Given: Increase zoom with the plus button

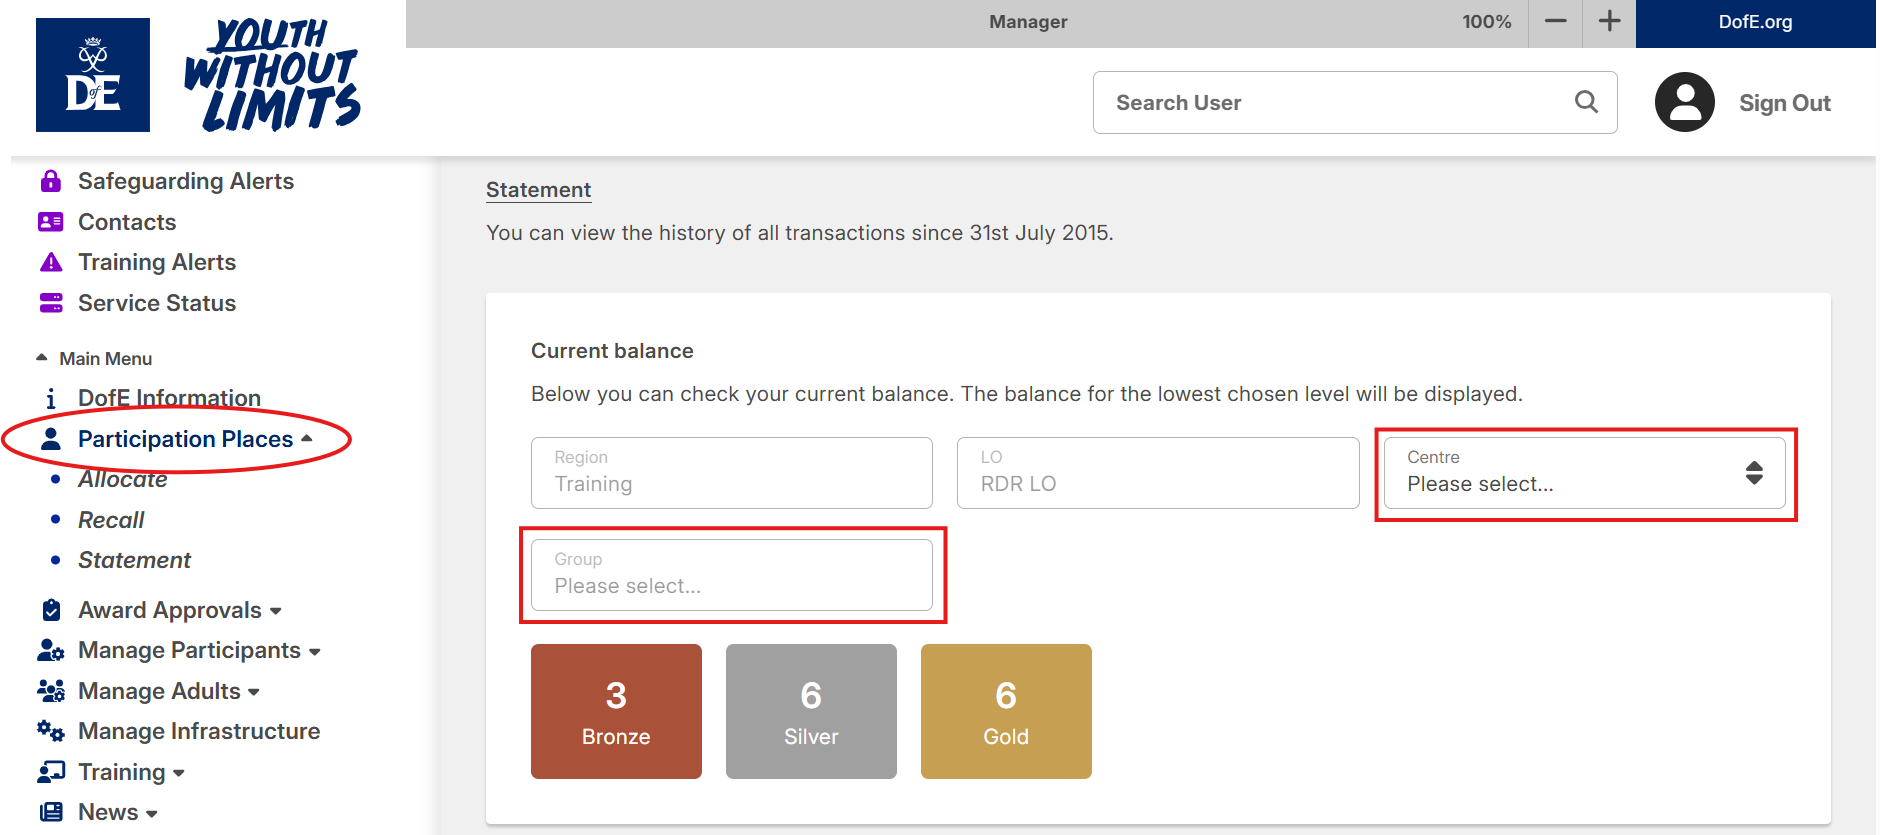Looking at the screenshot, I should pos(1609,22).
